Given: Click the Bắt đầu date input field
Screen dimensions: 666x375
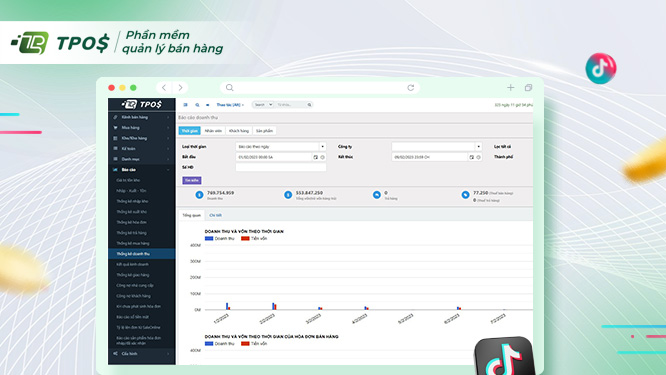Looking at the screenshot, I should 274,157.
